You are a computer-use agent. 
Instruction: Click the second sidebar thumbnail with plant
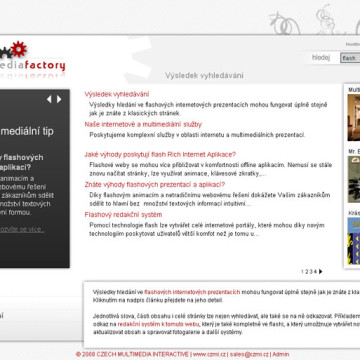[x=354, y=179]
